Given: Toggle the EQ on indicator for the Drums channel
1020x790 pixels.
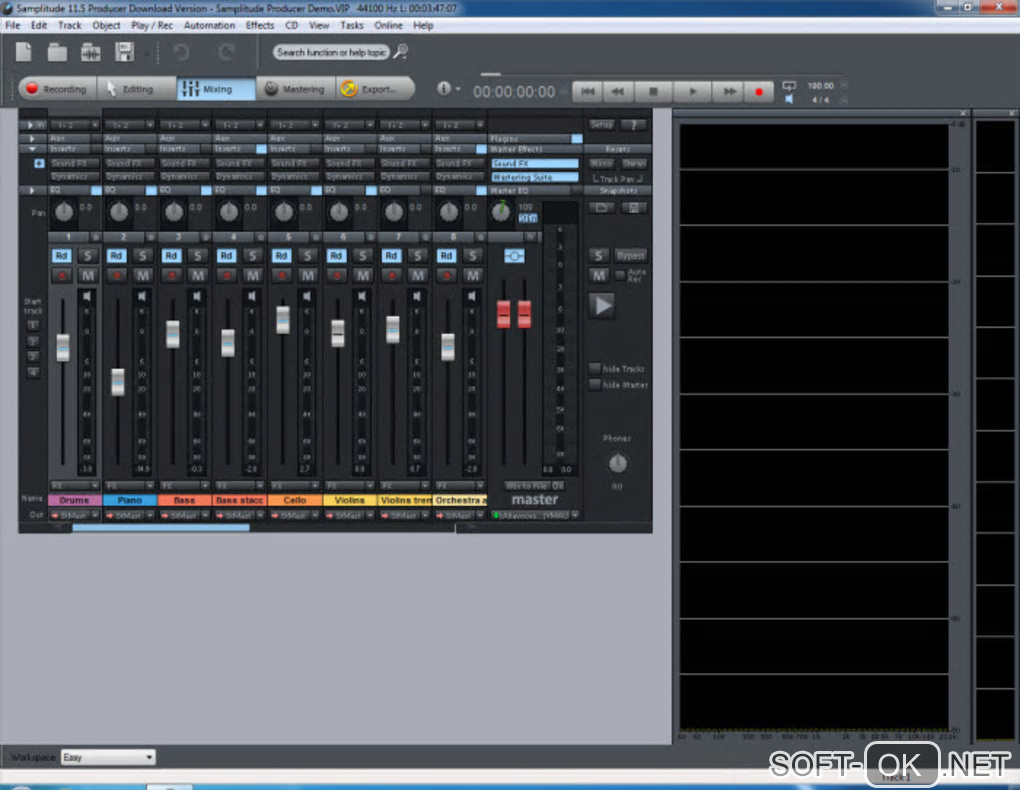Looking at the screenshot, I should (x=96, y=191).
